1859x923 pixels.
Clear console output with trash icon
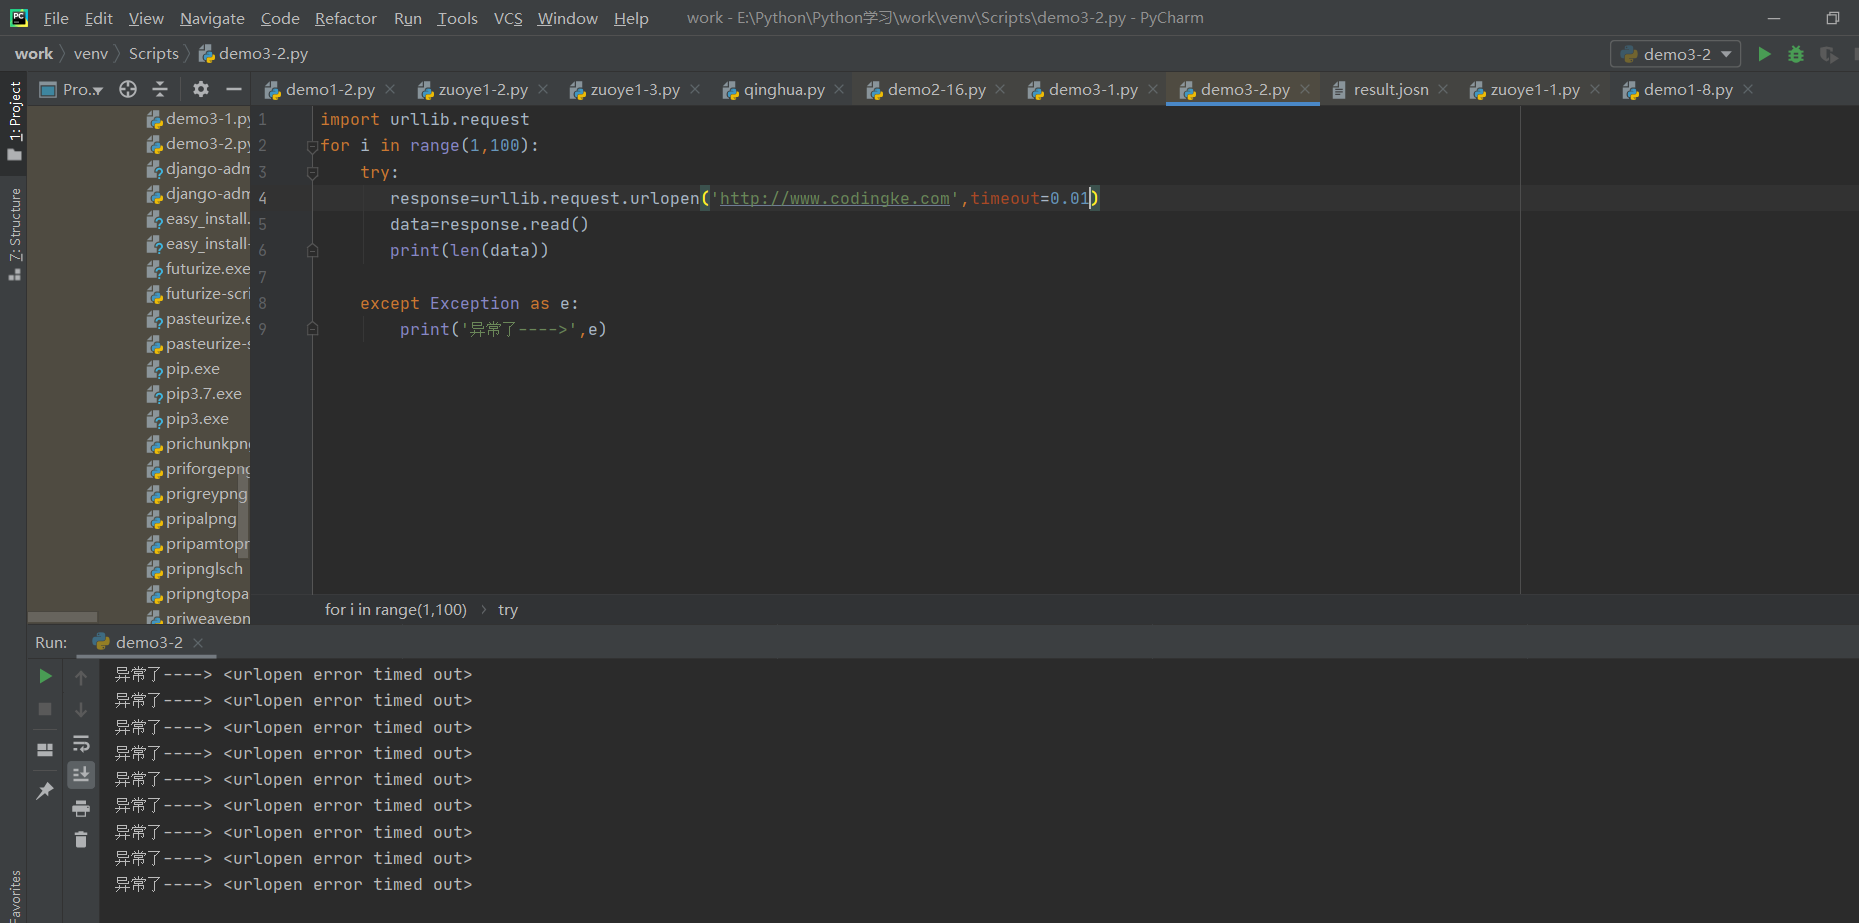click(81, 840)
